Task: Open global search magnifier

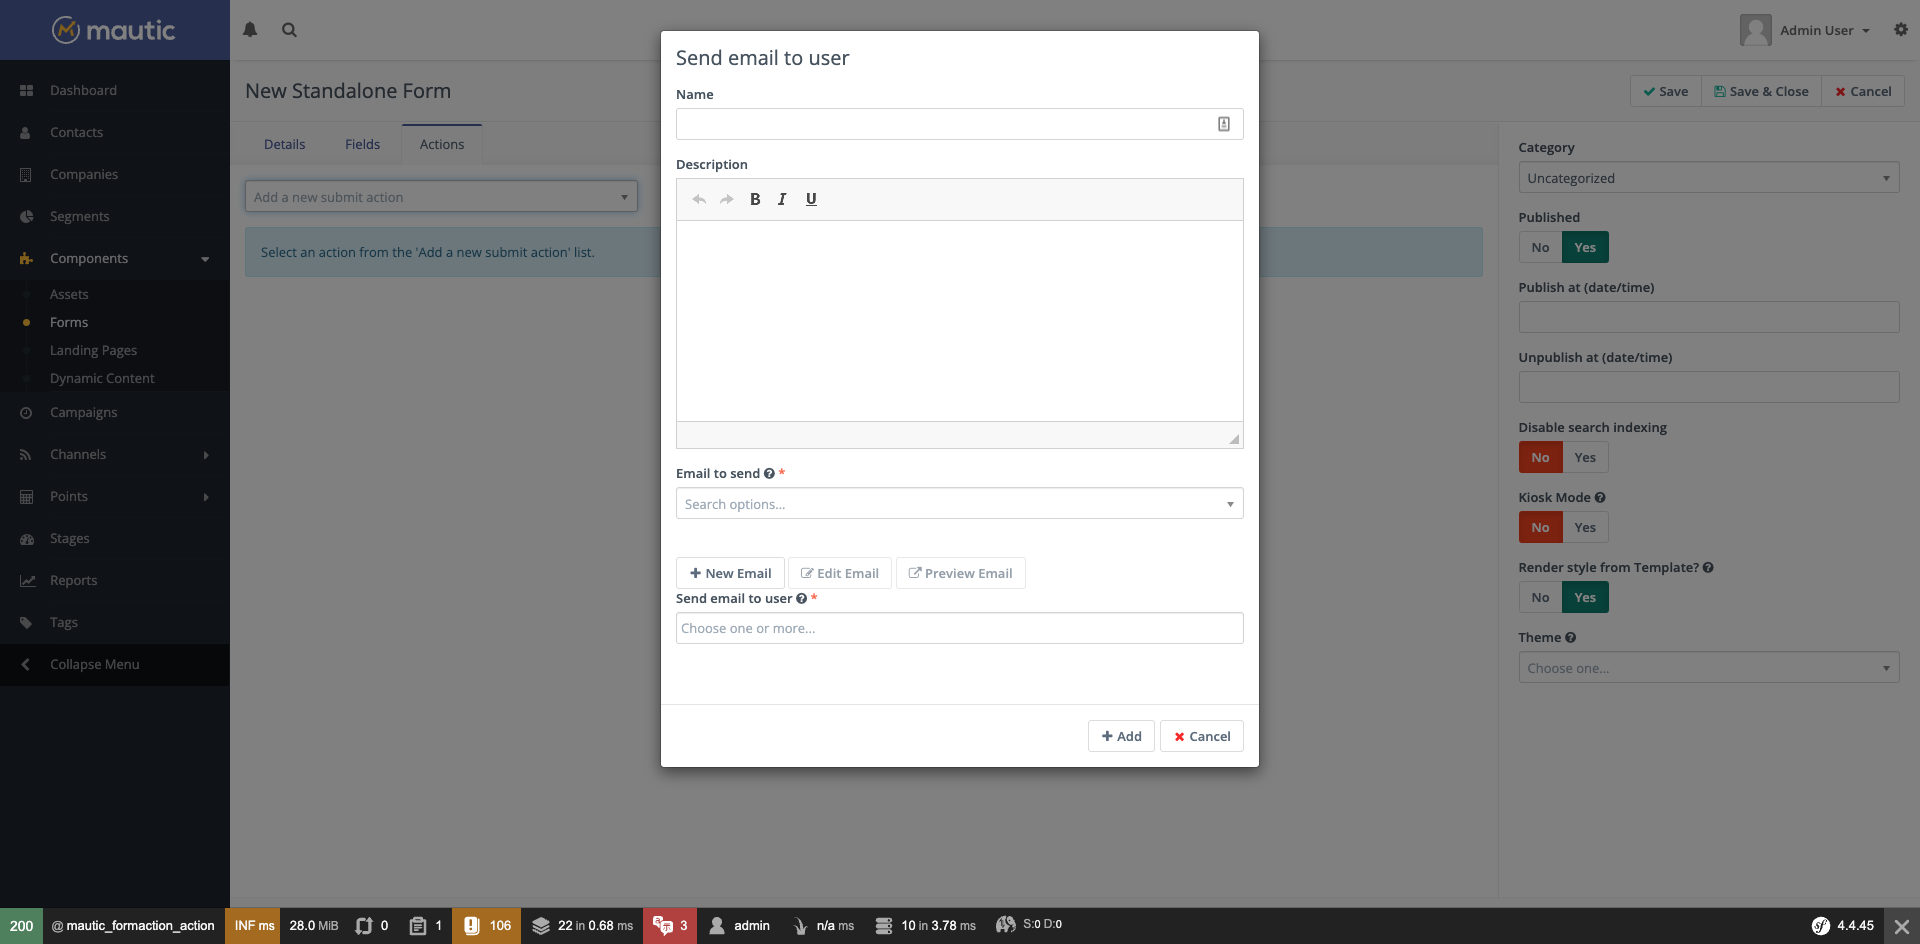Action: pos(289,30)
